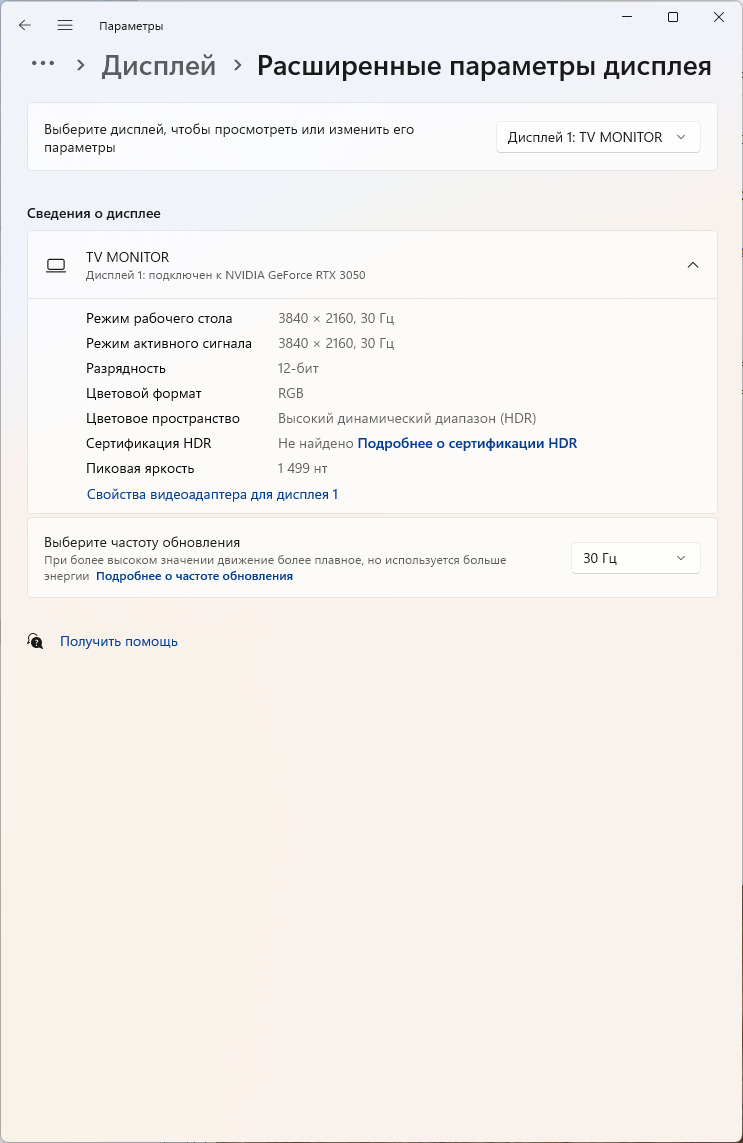Go to Дисплей in the breadcrumb
The width and height of the screenshot is (743, 1143).
[x=159, y=66]
